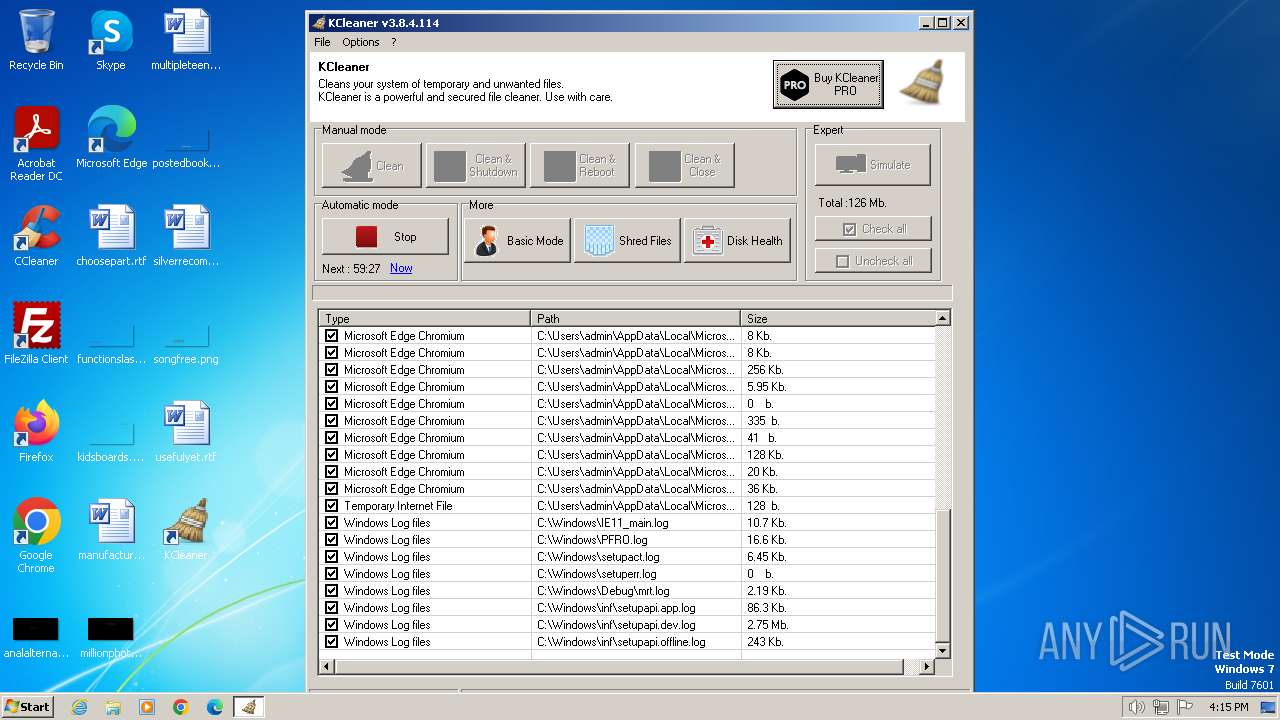The width and height of the screenshot is (1280, 720).
Task: Open the Start menu
Action: click(28, 707)
